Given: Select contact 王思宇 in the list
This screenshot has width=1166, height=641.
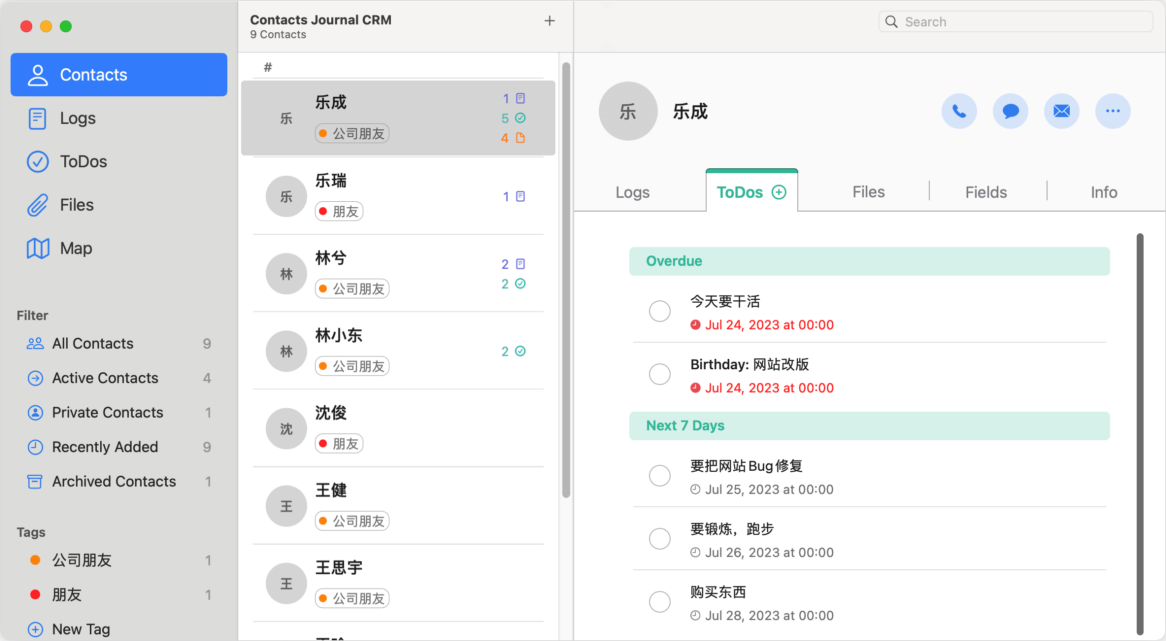Looking at the screenshot, I should 398,583.
